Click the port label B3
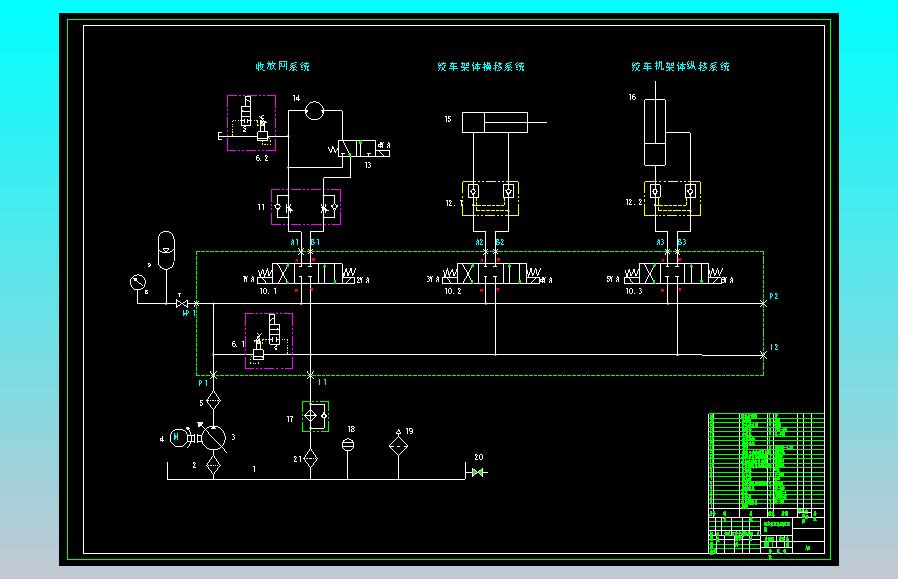This screenshot has width=898, height=579. (x=682, y=242)
